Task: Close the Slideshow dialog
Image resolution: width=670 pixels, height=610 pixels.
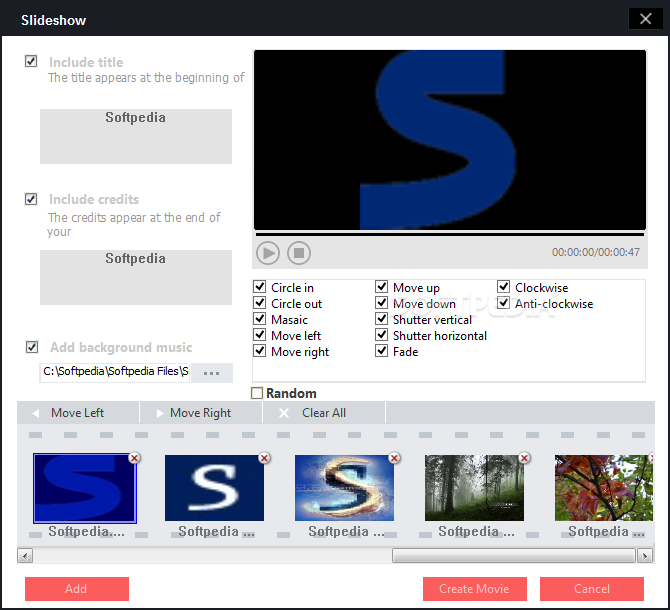Action: coord(645,19)
